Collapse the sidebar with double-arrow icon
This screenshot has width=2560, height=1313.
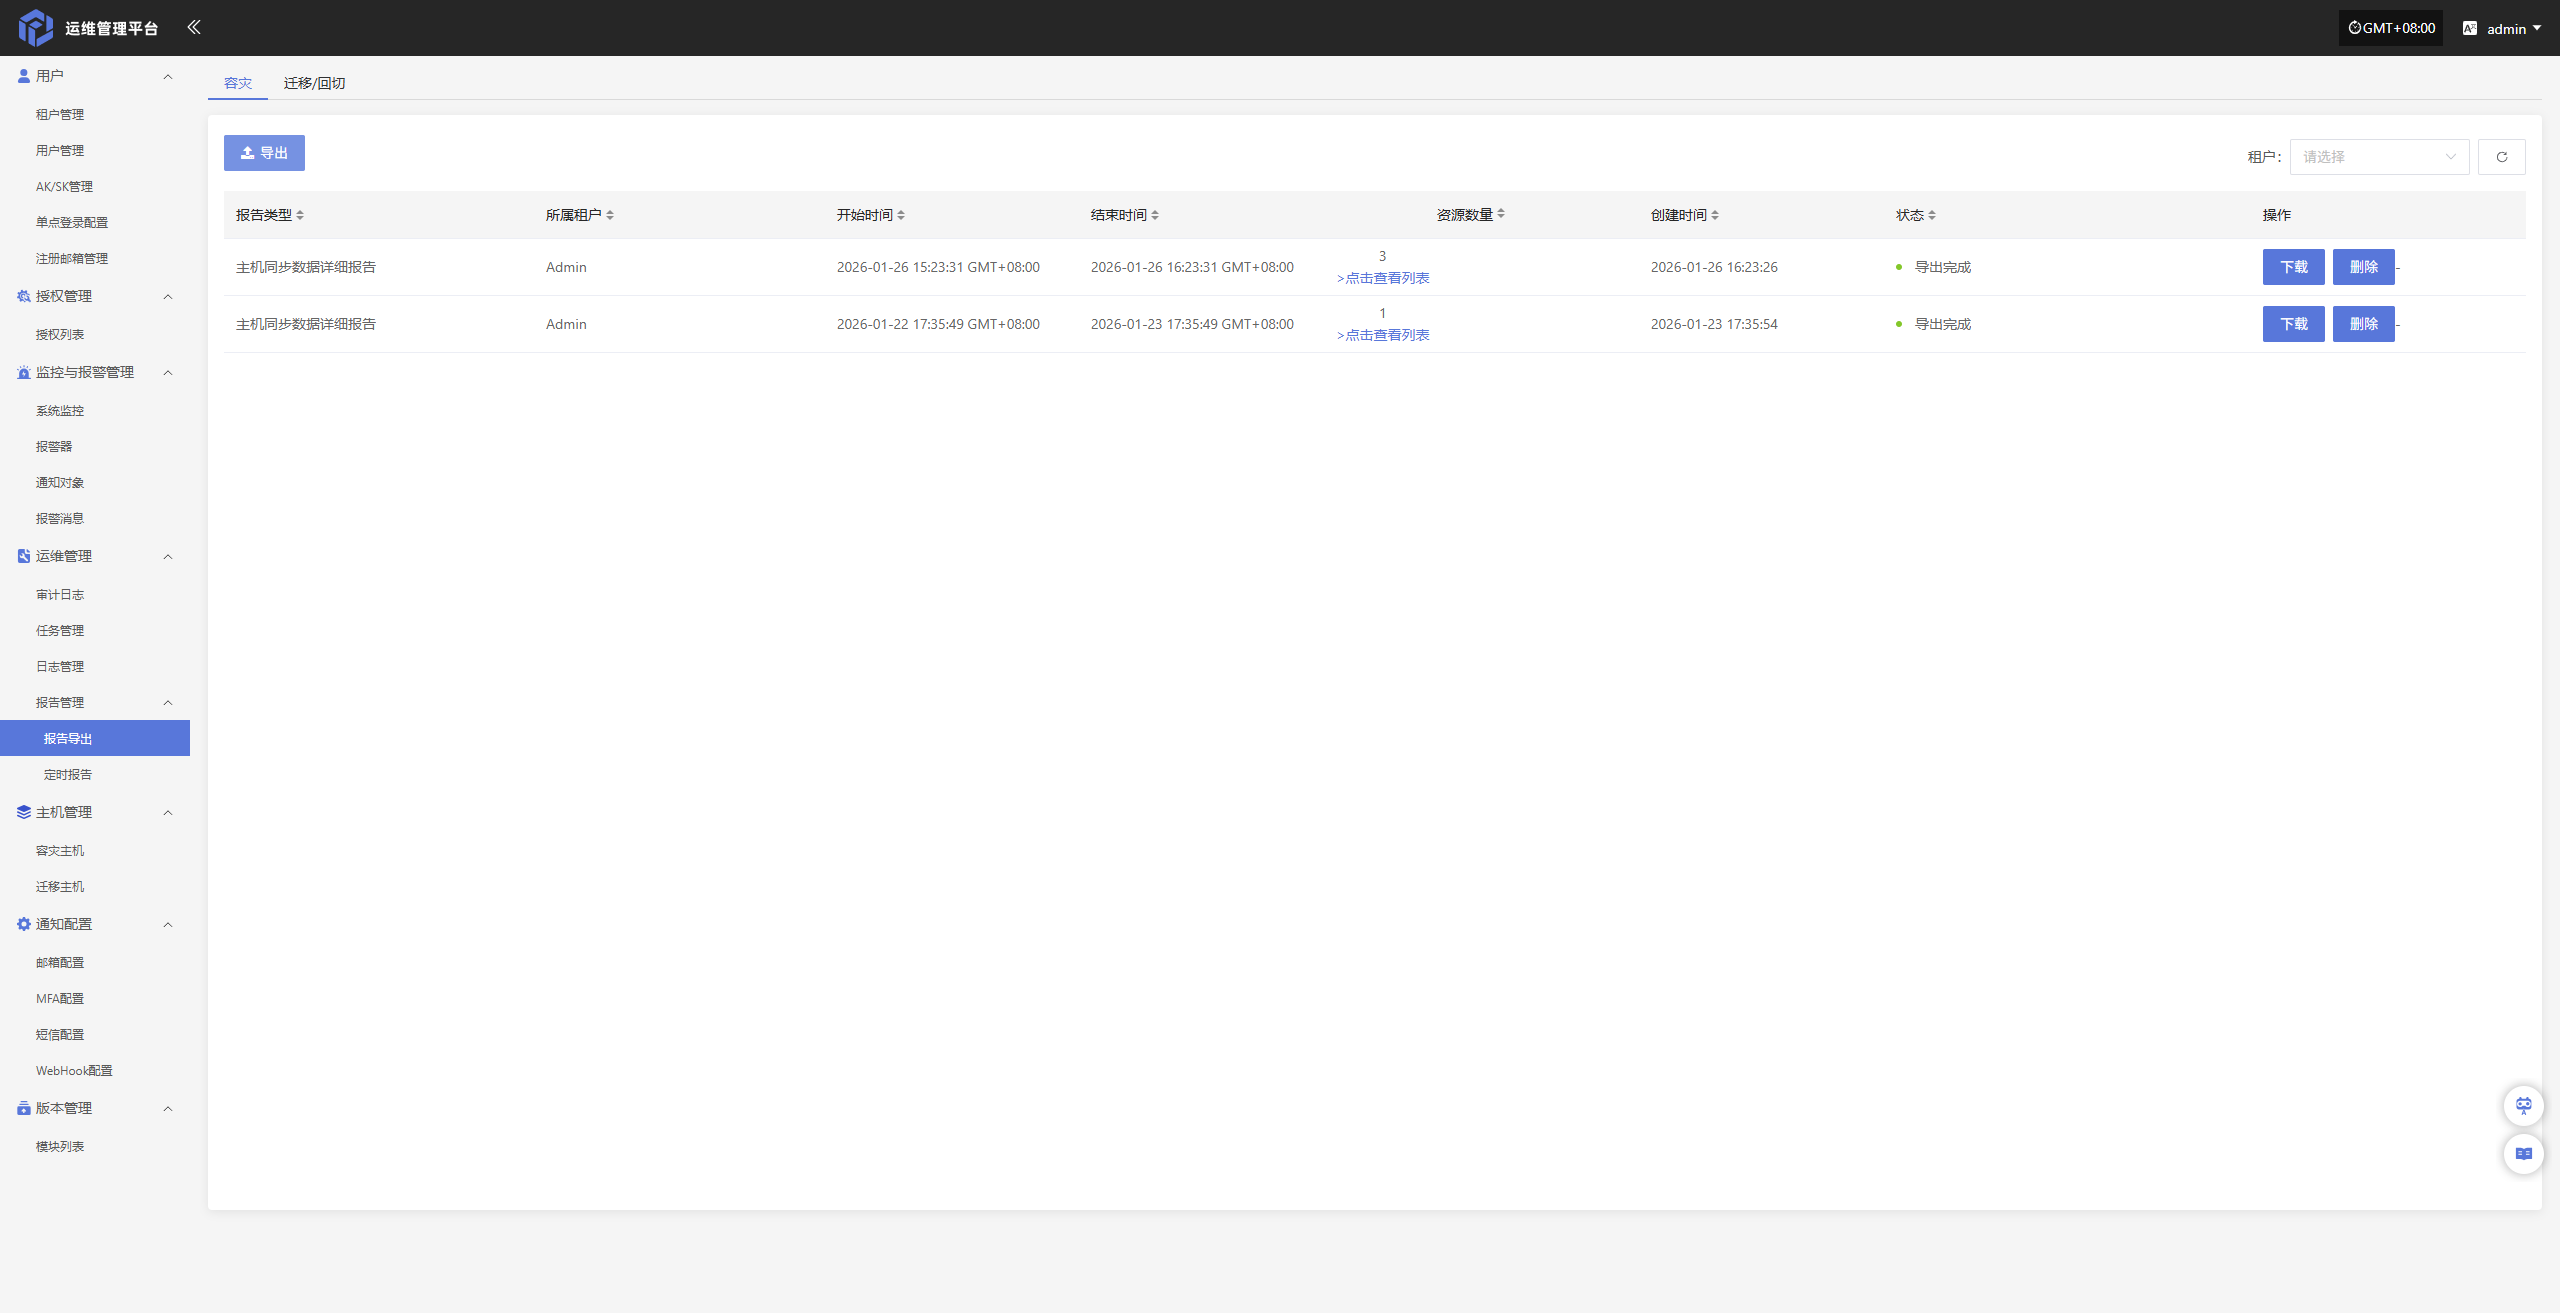point(194,27)
